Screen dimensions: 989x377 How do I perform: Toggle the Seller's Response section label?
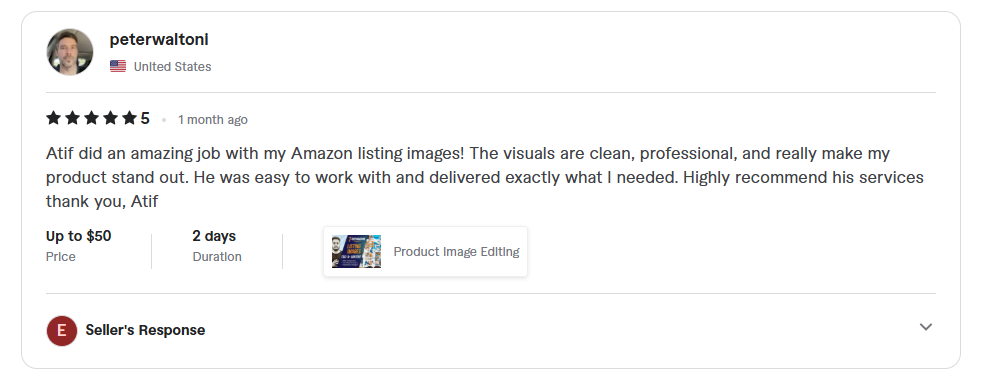[x=145, y=330]
